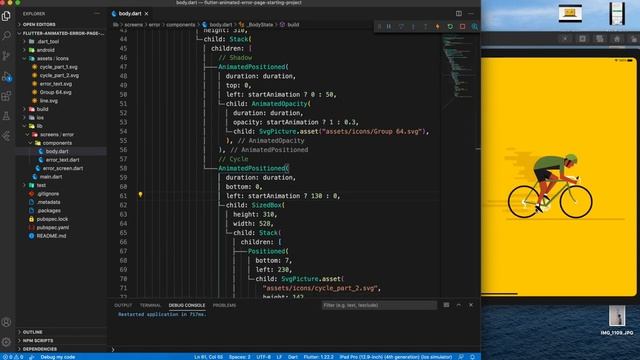Open the Extensions view
The image size is (640, 360).
click(6, 96)
